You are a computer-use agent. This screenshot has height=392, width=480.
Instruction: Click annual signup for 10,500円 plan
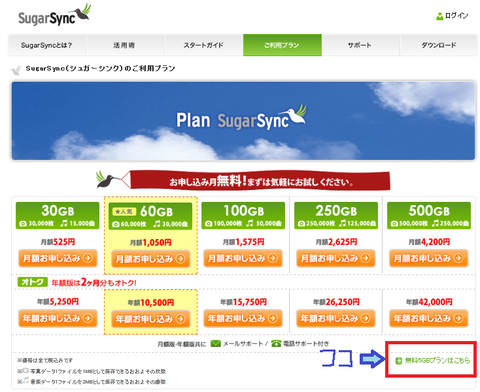tap(150, 319)
